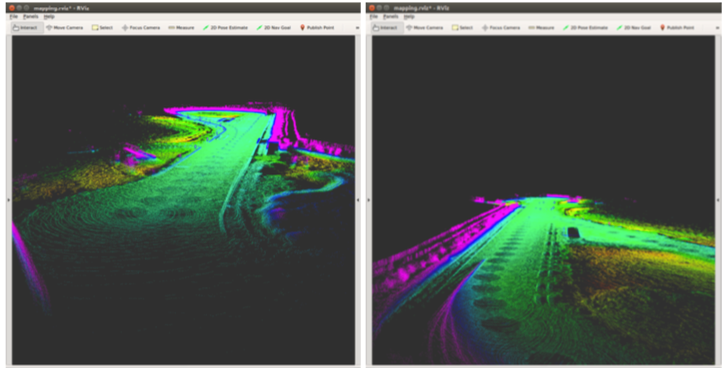The width and height of the screenshot is (723, 368).
Task: Open File menu in right RViz window
Action: click(374, 17)
